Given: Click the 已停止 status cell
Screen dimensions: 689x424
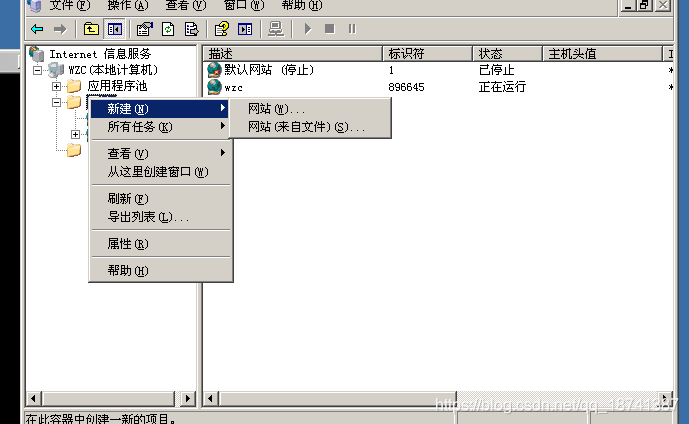Looking at the screenshot, I should click(x=497, y=70).
